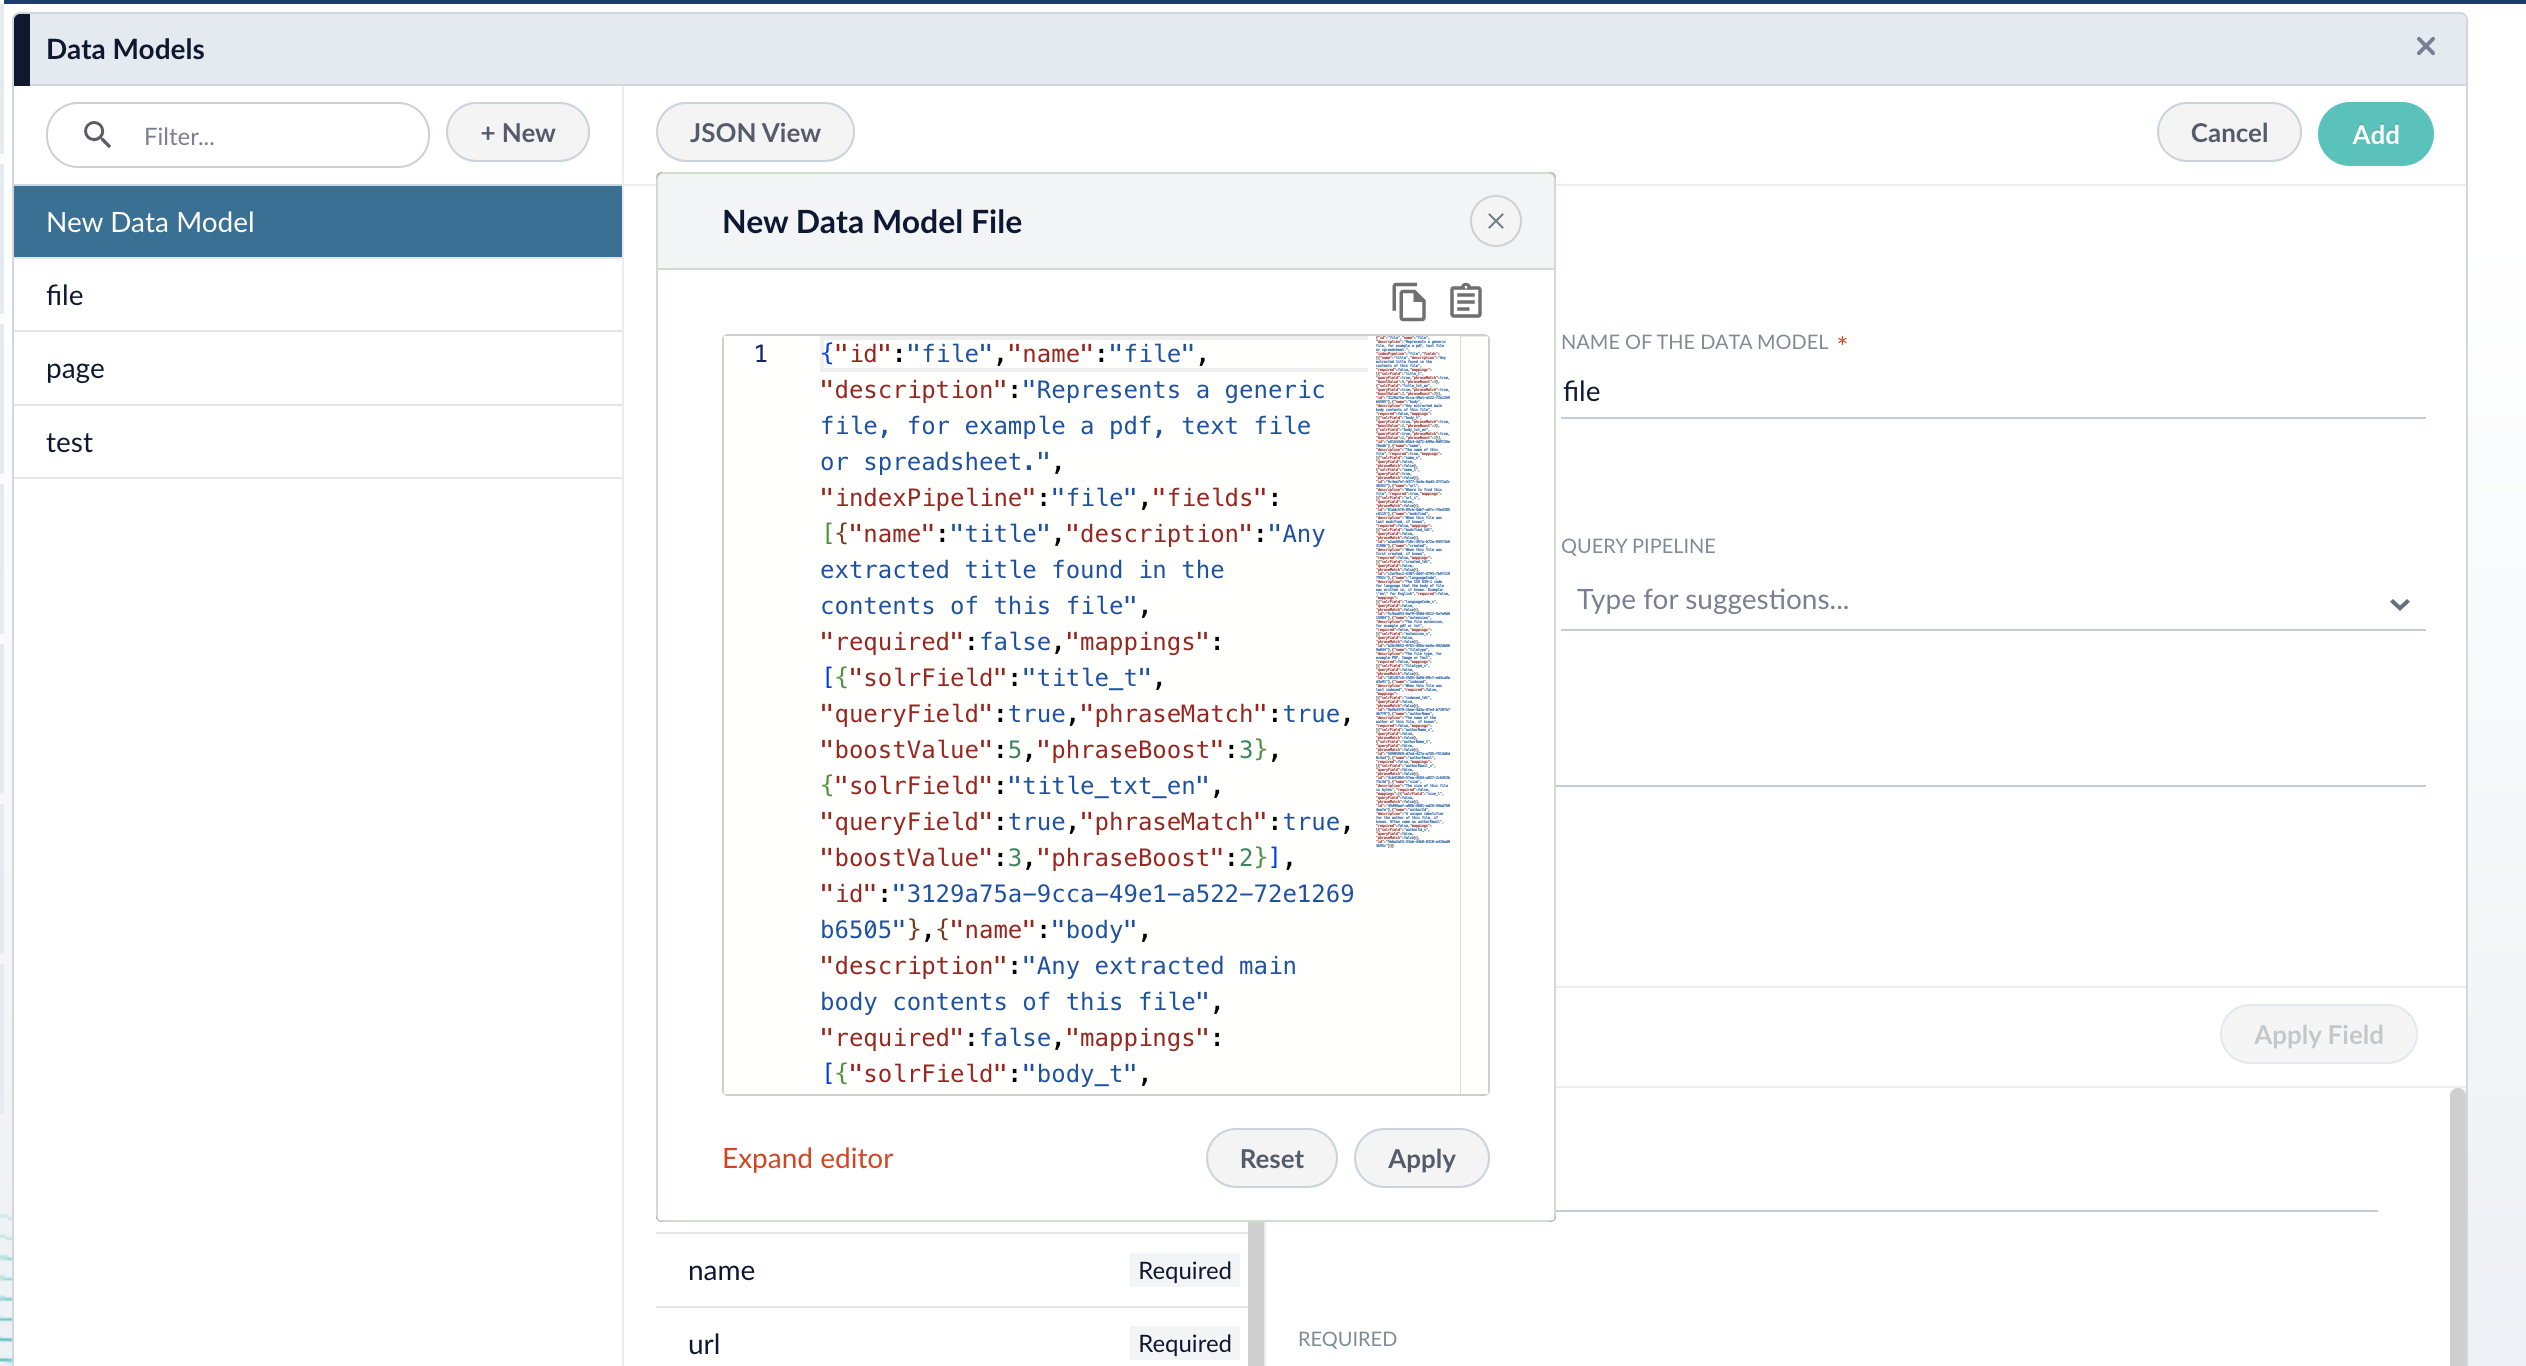This screenshot has width=2526, height=1366.
Task: Click the + New button
Action: [517, 133]
